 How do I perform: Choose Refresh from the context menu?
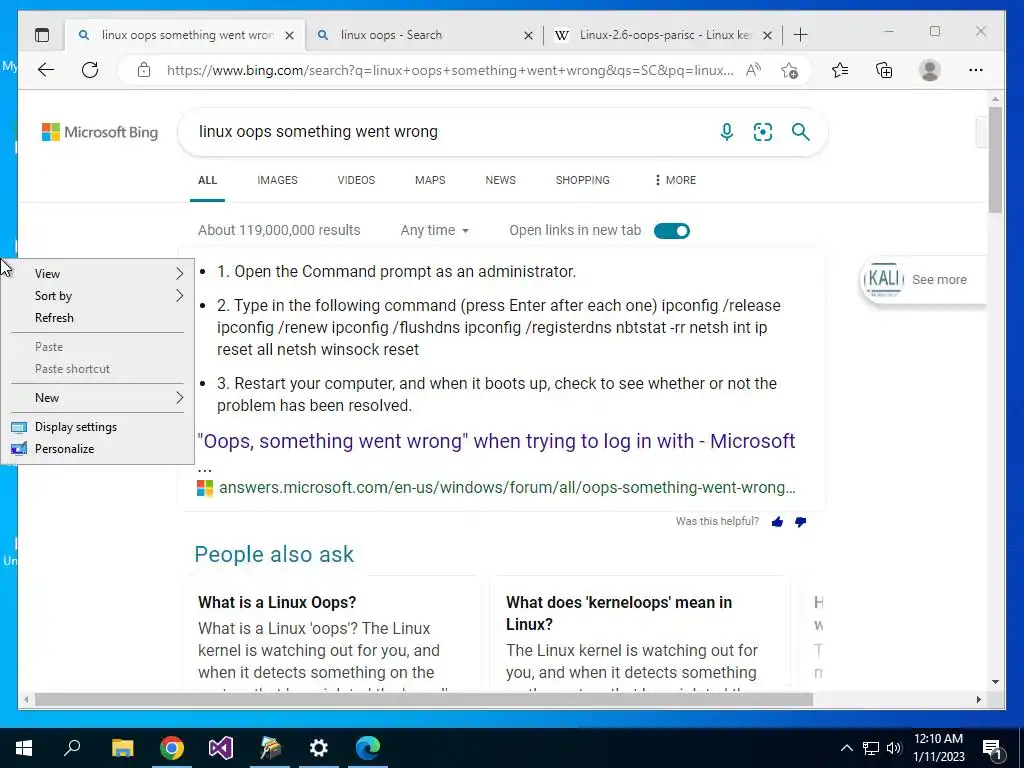click(98, 318)
